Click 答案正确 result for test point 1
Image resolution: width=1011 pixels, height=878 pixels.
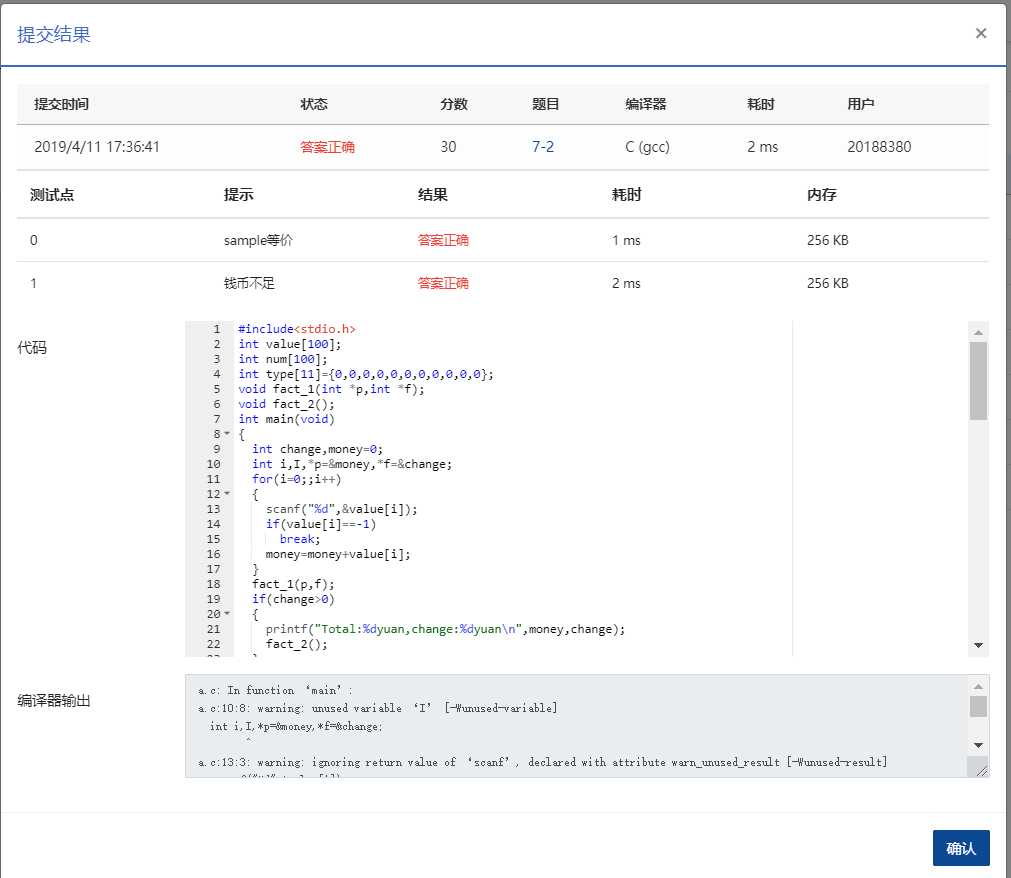(x=443, y=283)
